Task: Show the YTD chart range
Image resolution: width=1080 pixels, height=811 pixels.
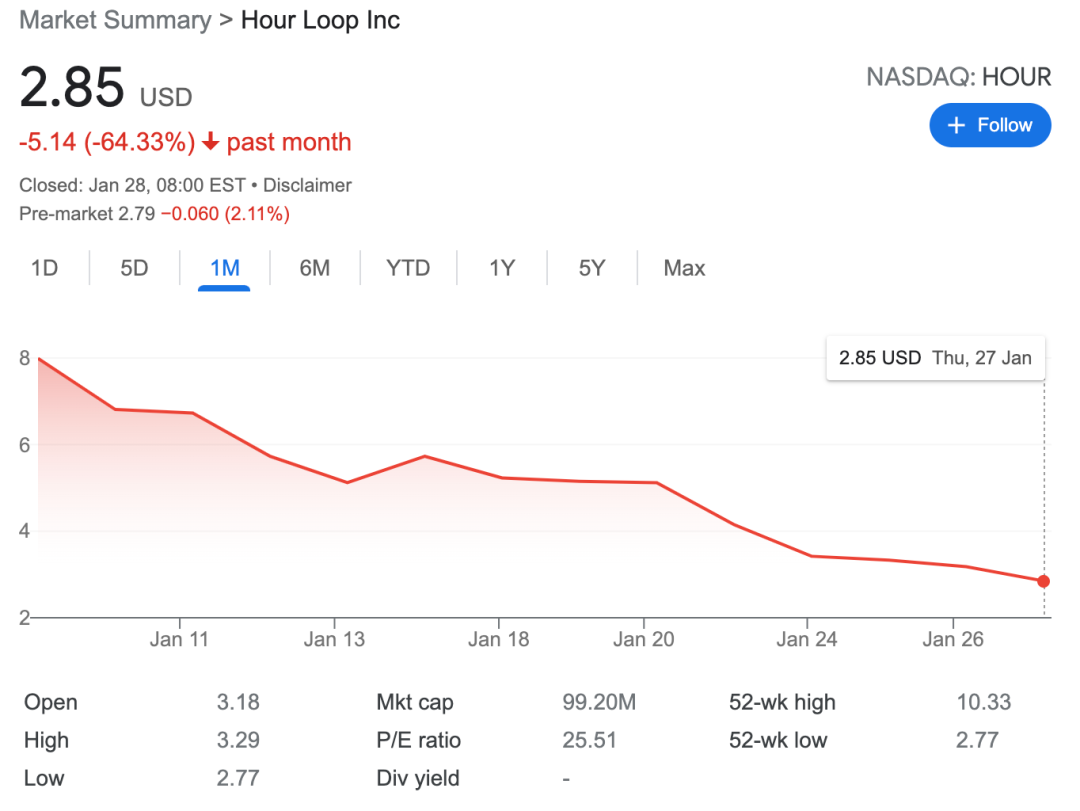Action: click(x=408, y=268)
